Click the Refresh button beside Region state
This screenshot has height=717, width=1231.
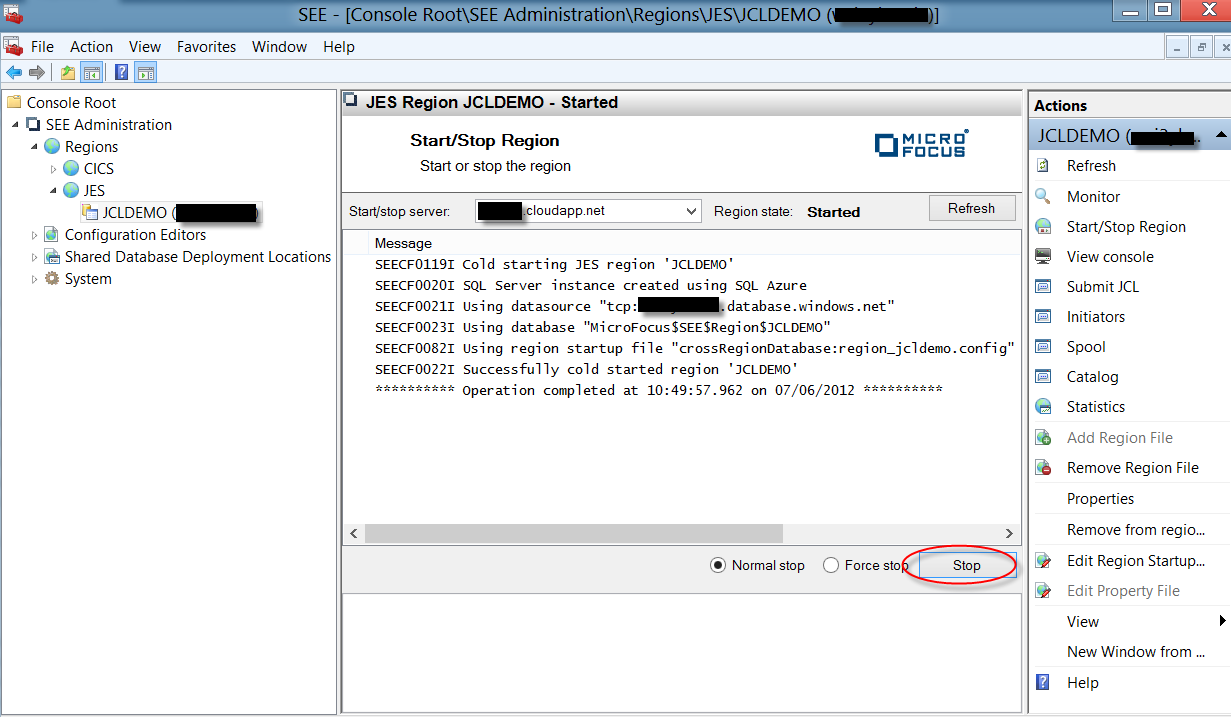[x=971, y=209]
